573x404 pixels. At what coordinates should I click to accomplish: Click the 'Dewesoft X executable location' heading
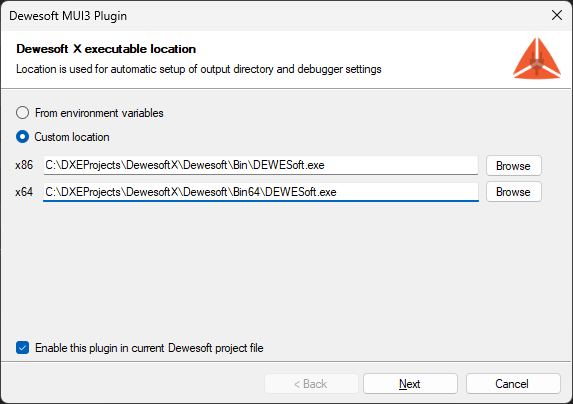tap(106, 49)
